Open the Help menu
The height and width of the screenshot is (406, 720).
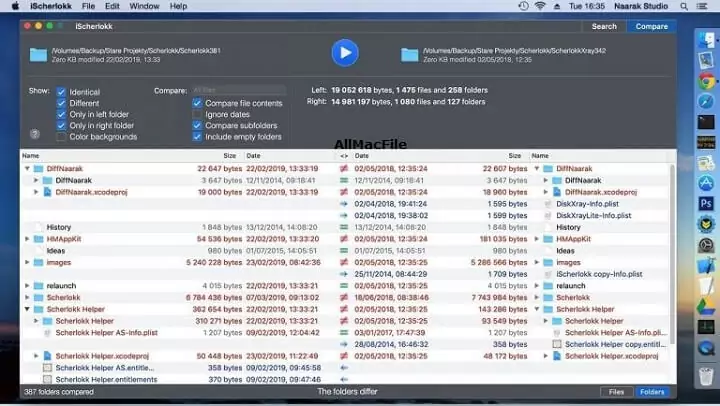(x=178, y=6)
